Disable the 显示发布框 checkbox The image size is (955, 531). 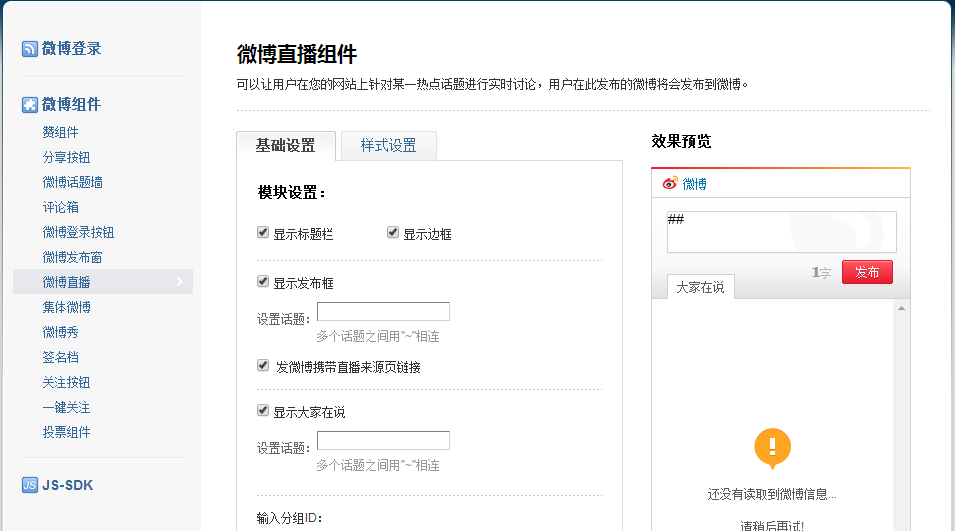263,282
